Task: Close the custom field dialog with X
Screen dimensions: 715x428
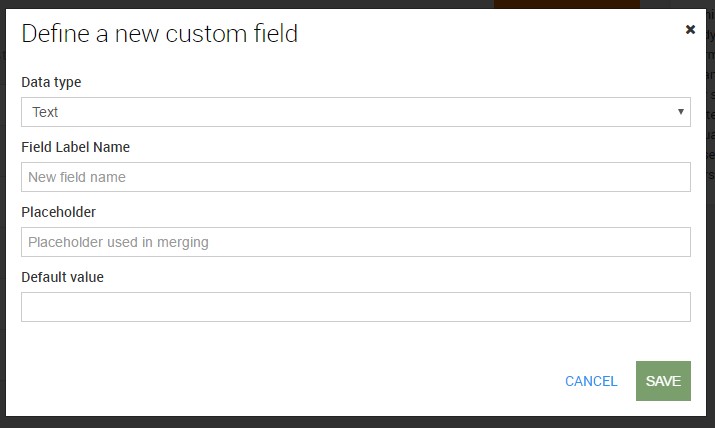Action: pyautogui.click(x=690, y=30)
